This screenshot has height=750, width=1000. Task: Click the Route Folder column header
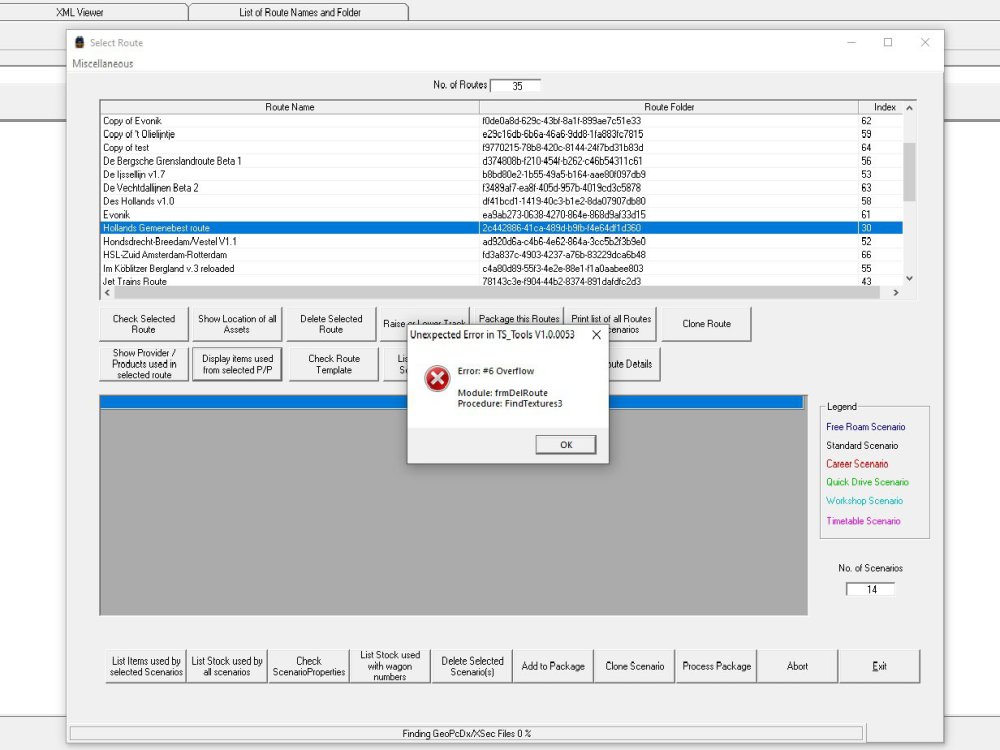coord(669,107)
